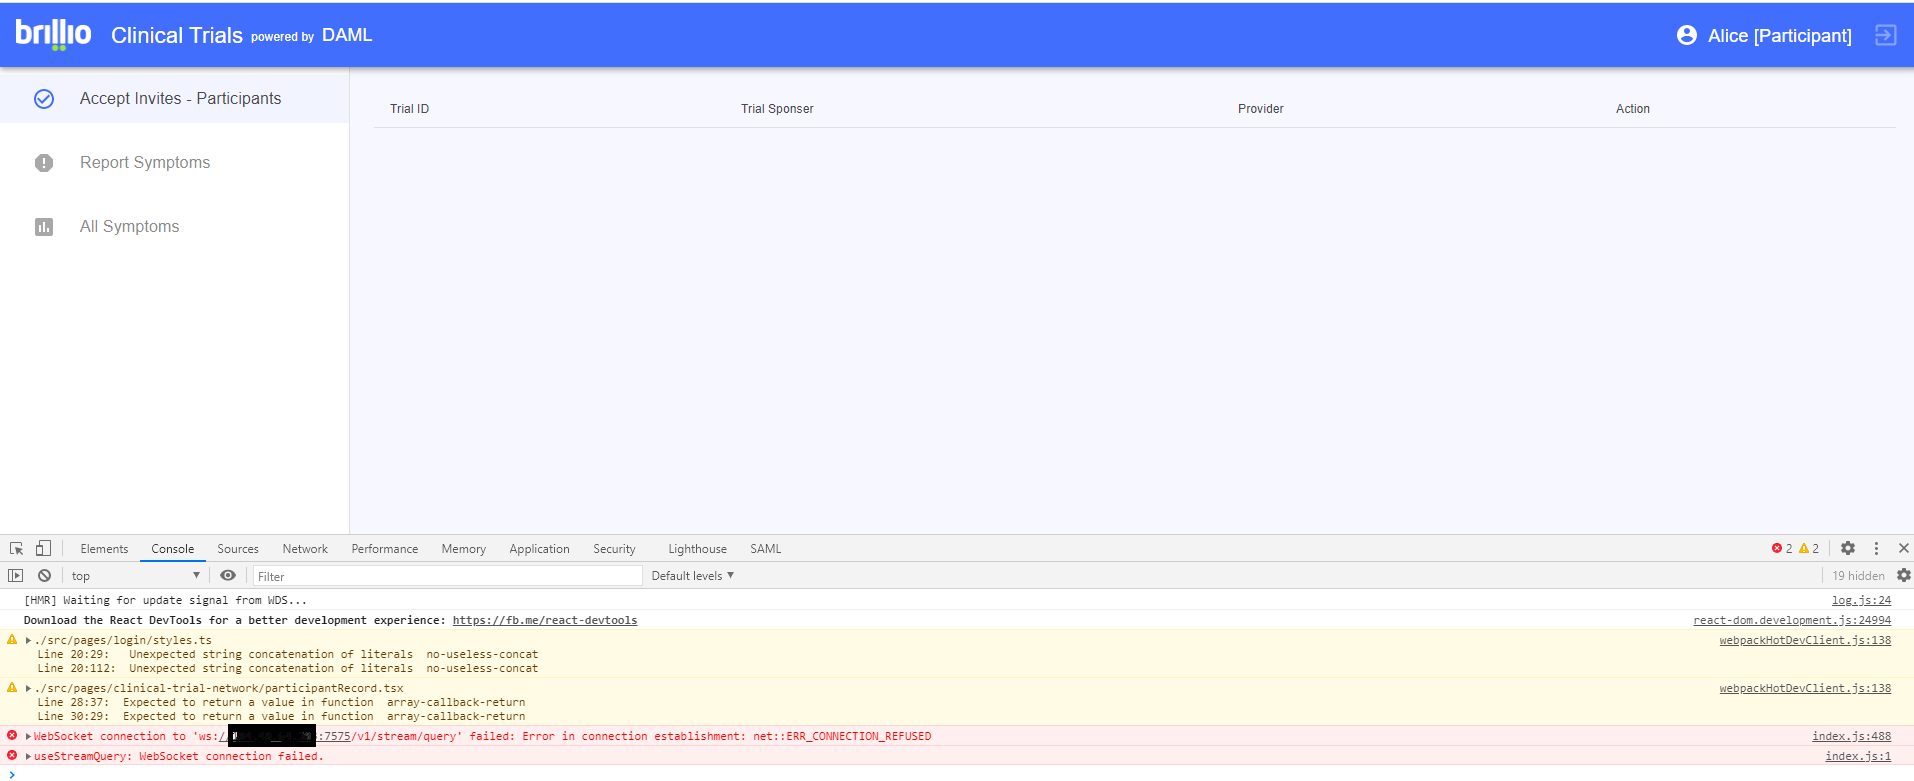The height and width of the screenshot is (781, 1914).
Task: Select the inspect element picker tool
Action: click(x=17, y=549)
